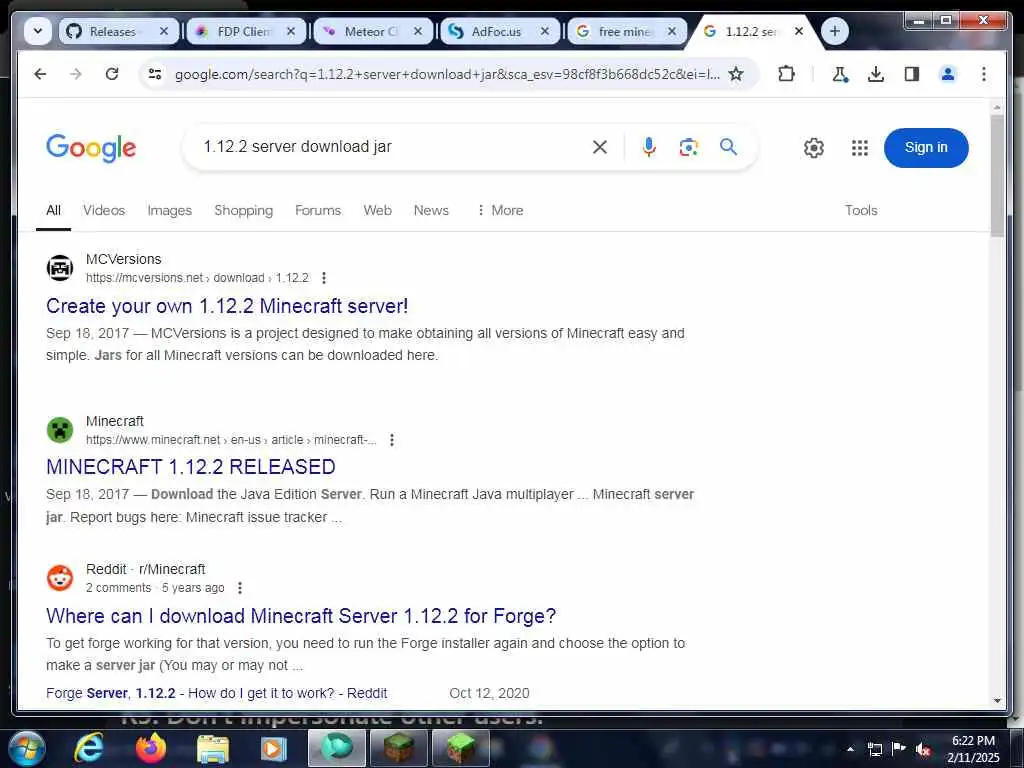
Task: Open the Chrome profile avatar
Action: (948, 74)
